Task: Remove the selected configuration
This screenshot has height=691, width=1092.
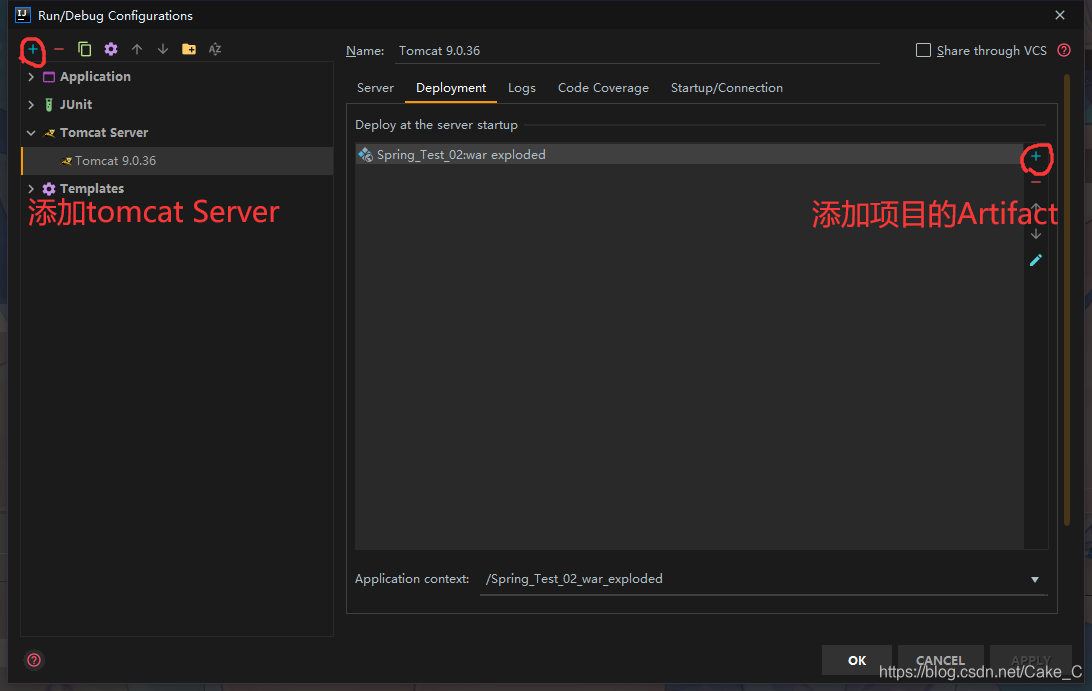Action: tap(59, 49)
